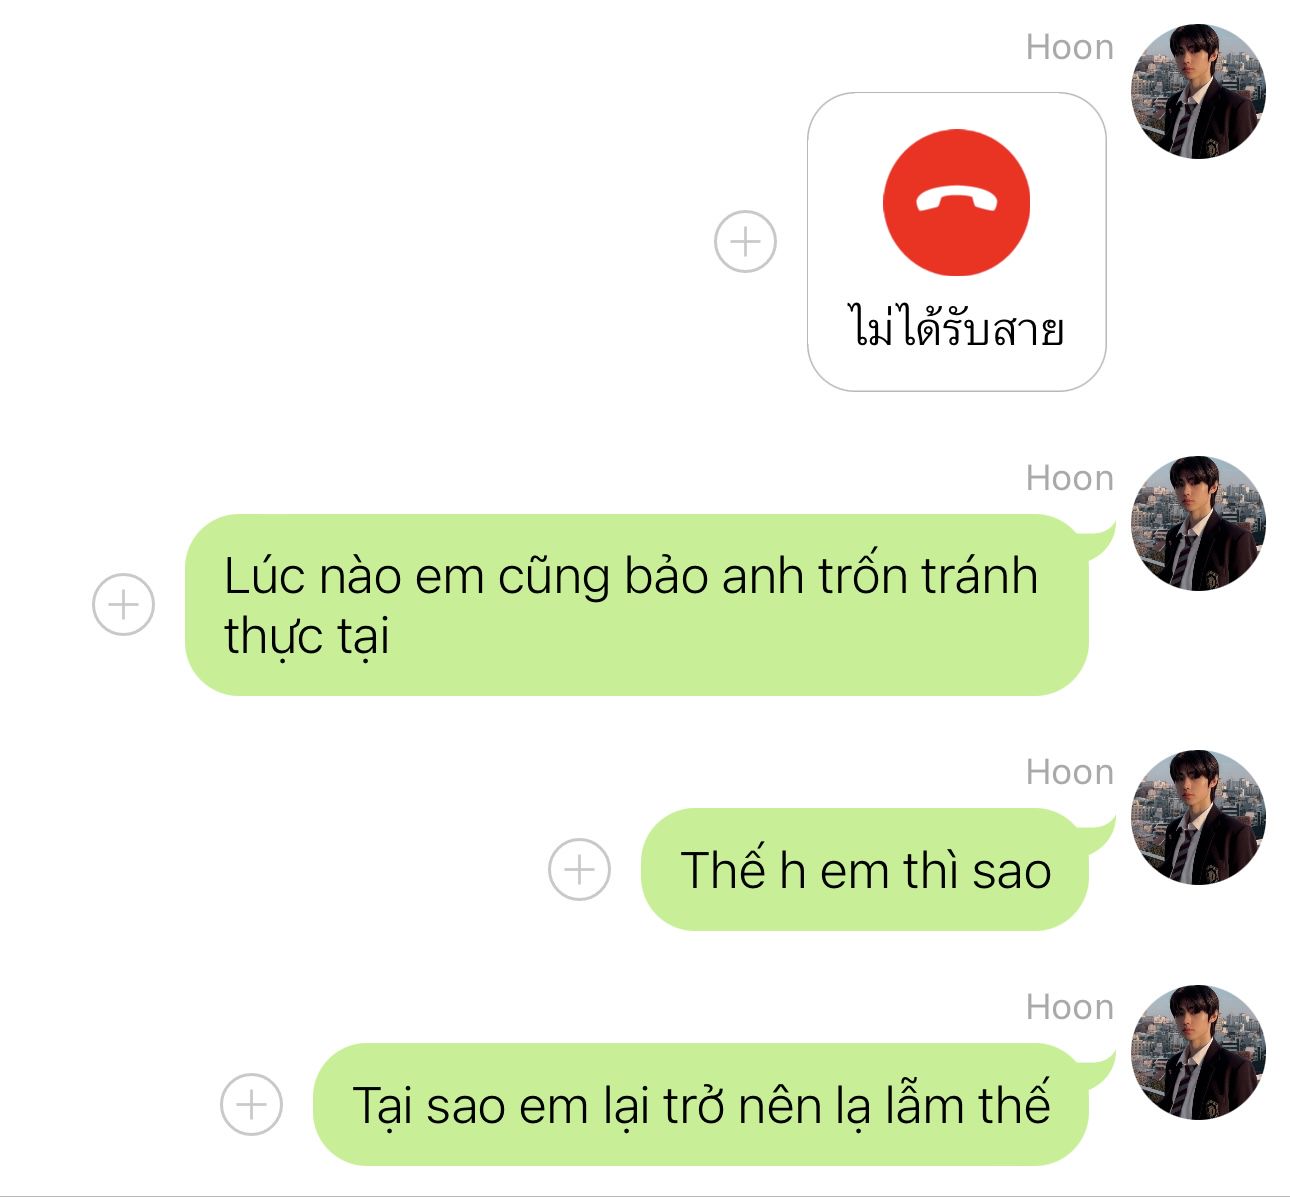
Task: Select the "Lúc nào em cũng bảo anh" message bubble
Action: (637, 605)
